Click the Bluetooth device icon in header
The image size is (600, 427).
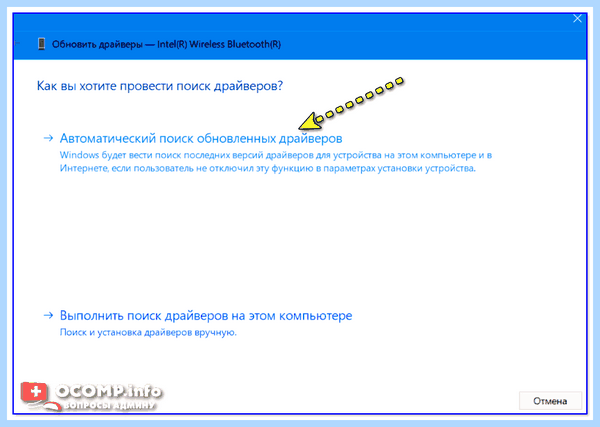41,44
